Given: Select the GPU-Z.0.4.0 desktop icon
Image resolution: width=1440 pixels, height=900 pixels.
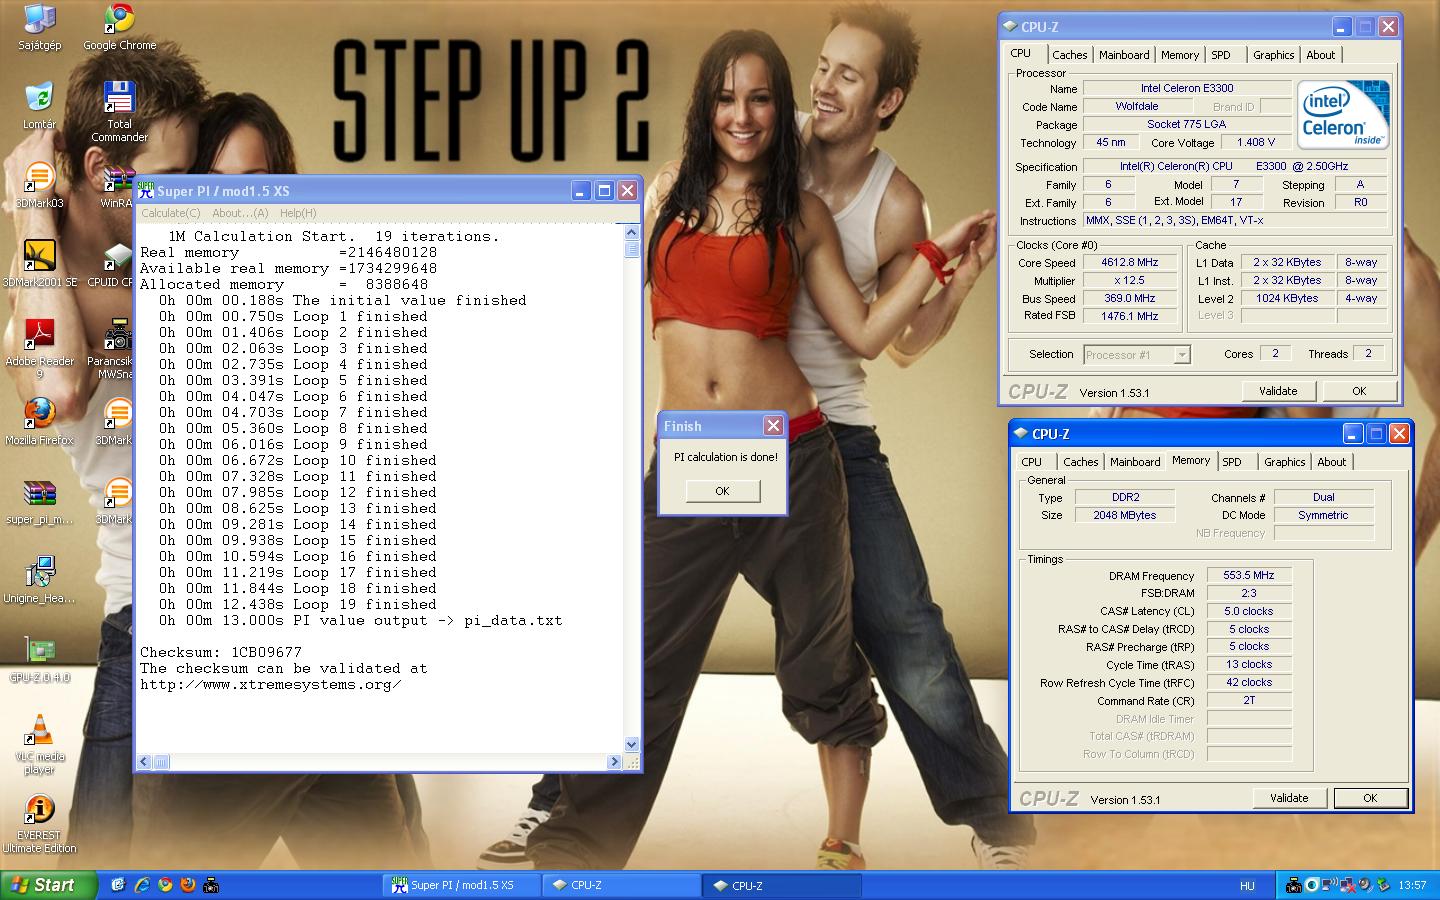Looking at the screenshot, I should 39,659.
